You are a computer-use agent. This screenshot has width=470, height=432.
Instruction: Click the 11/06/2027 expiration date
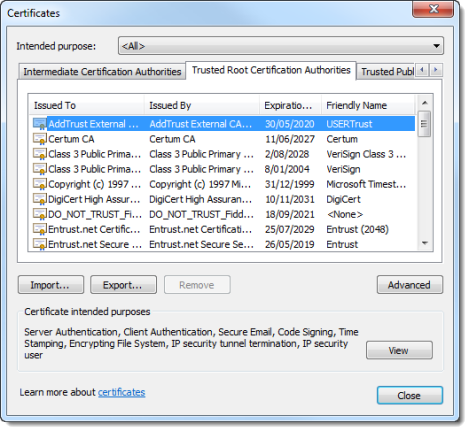pos(290,139)
